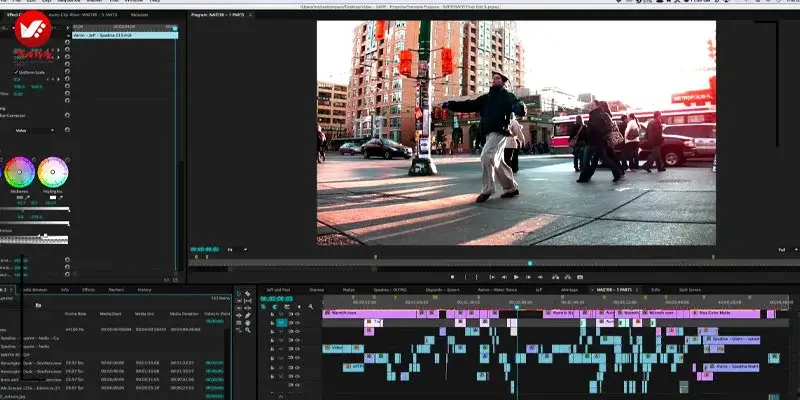This screenshot has height=400, width=800.
Task: Open timeline display settings wrench
Action: [310, 307]
